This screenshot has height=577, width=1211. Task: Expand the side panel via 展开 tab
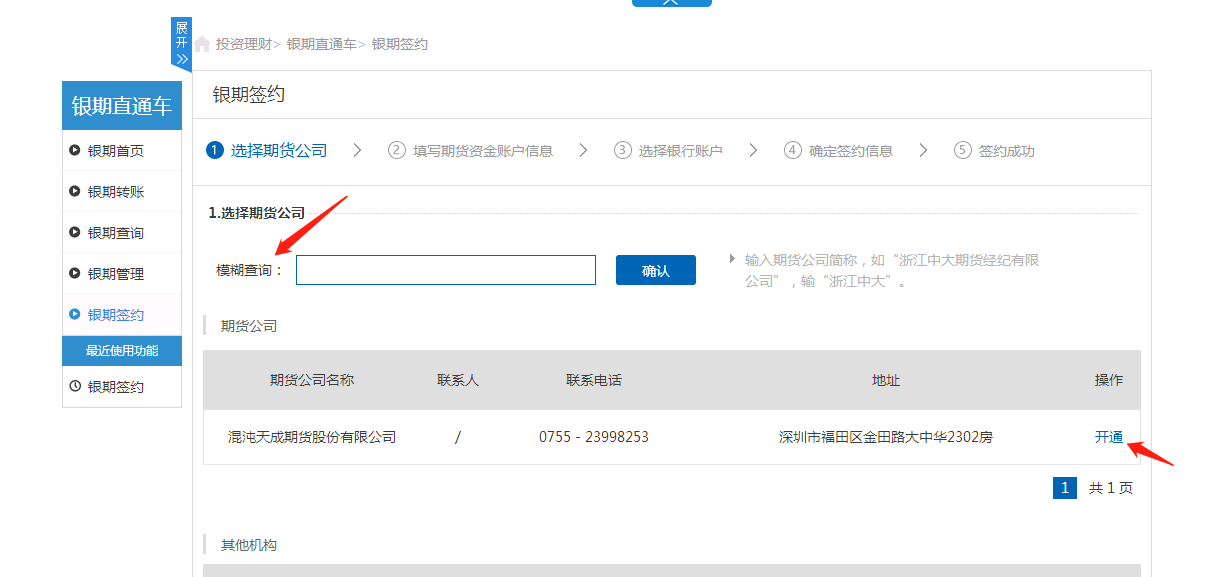[181, 43]
